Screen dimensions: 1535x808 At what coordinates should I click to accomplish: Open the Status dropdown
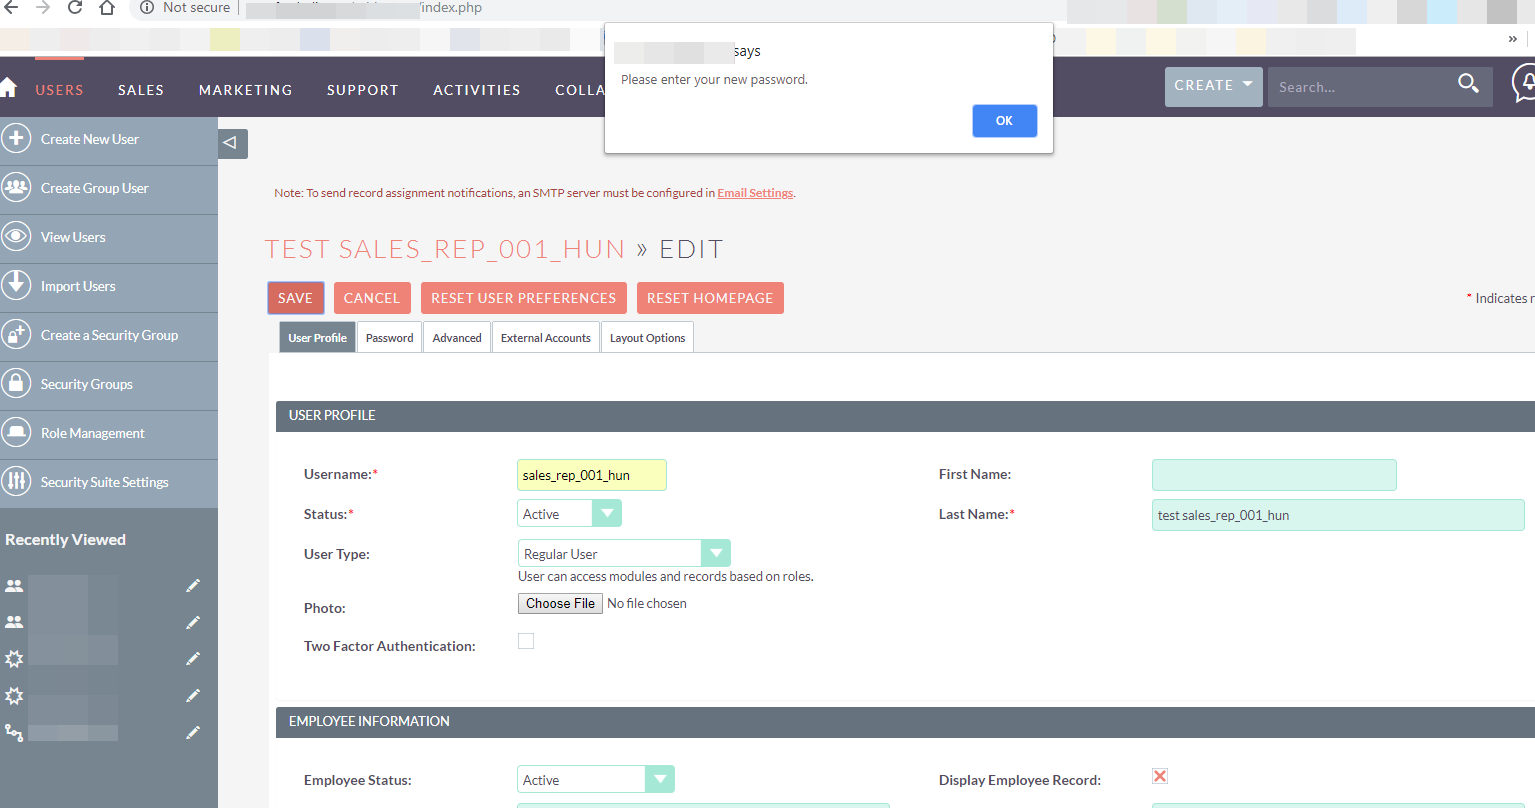pyautogui.click(x=569, y=514)
